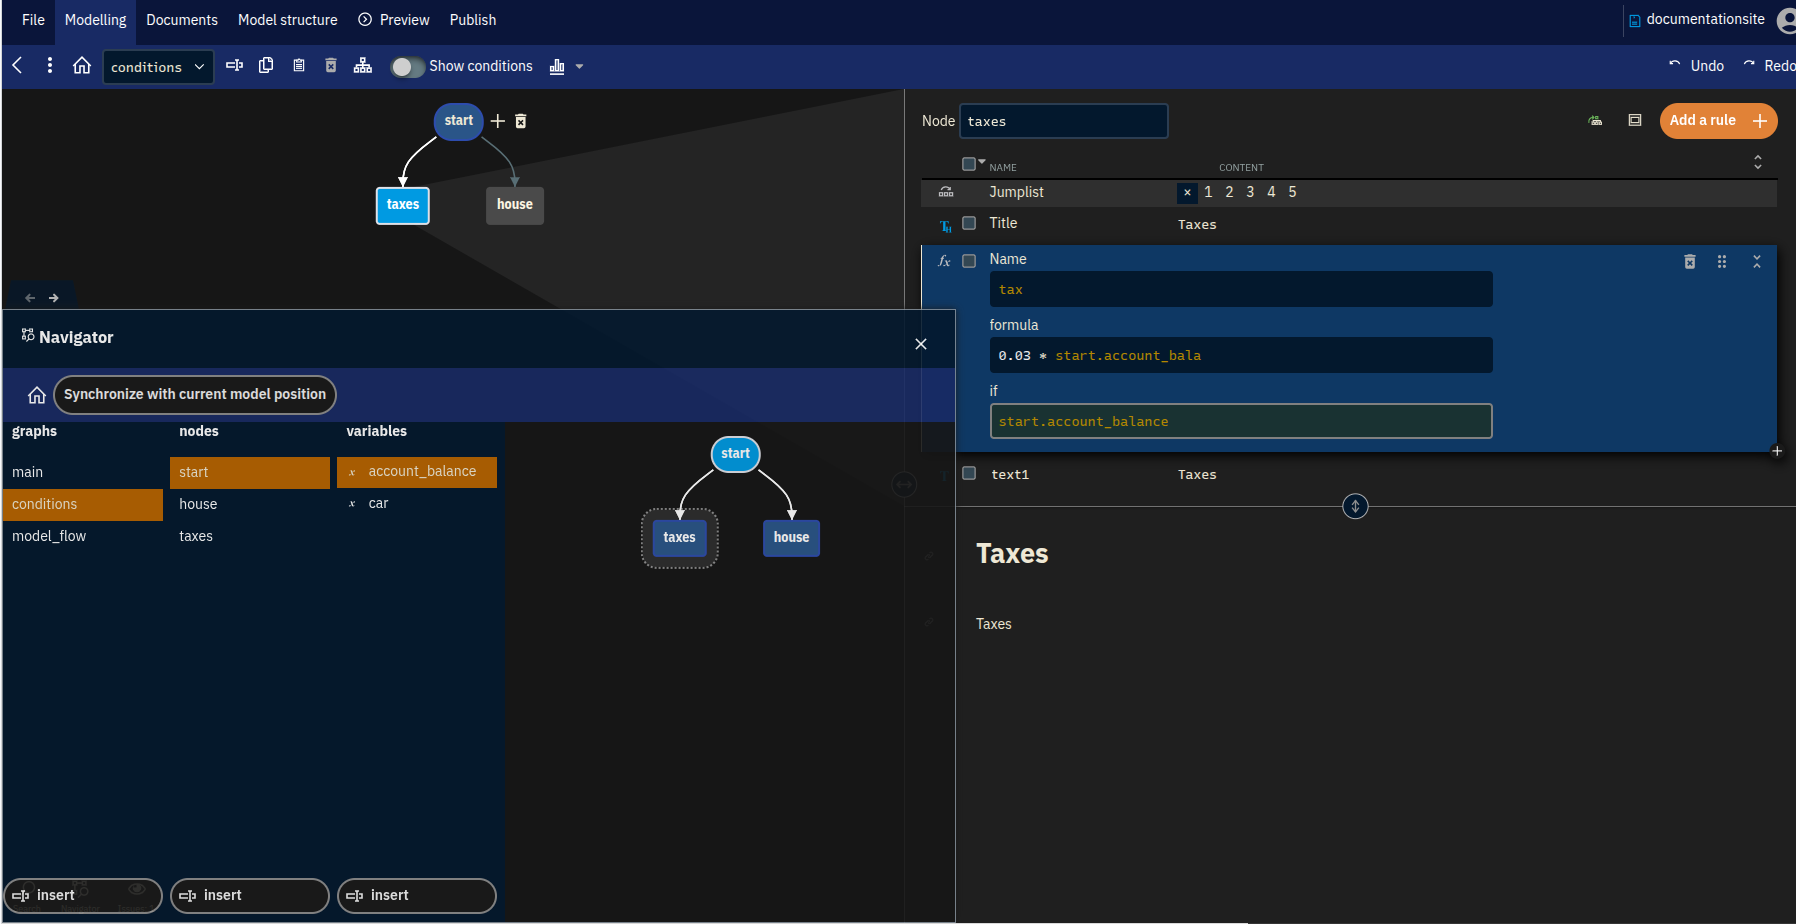Navigate to previous graph history arrow
This screenshot has height=924, width=1796.
30,298
